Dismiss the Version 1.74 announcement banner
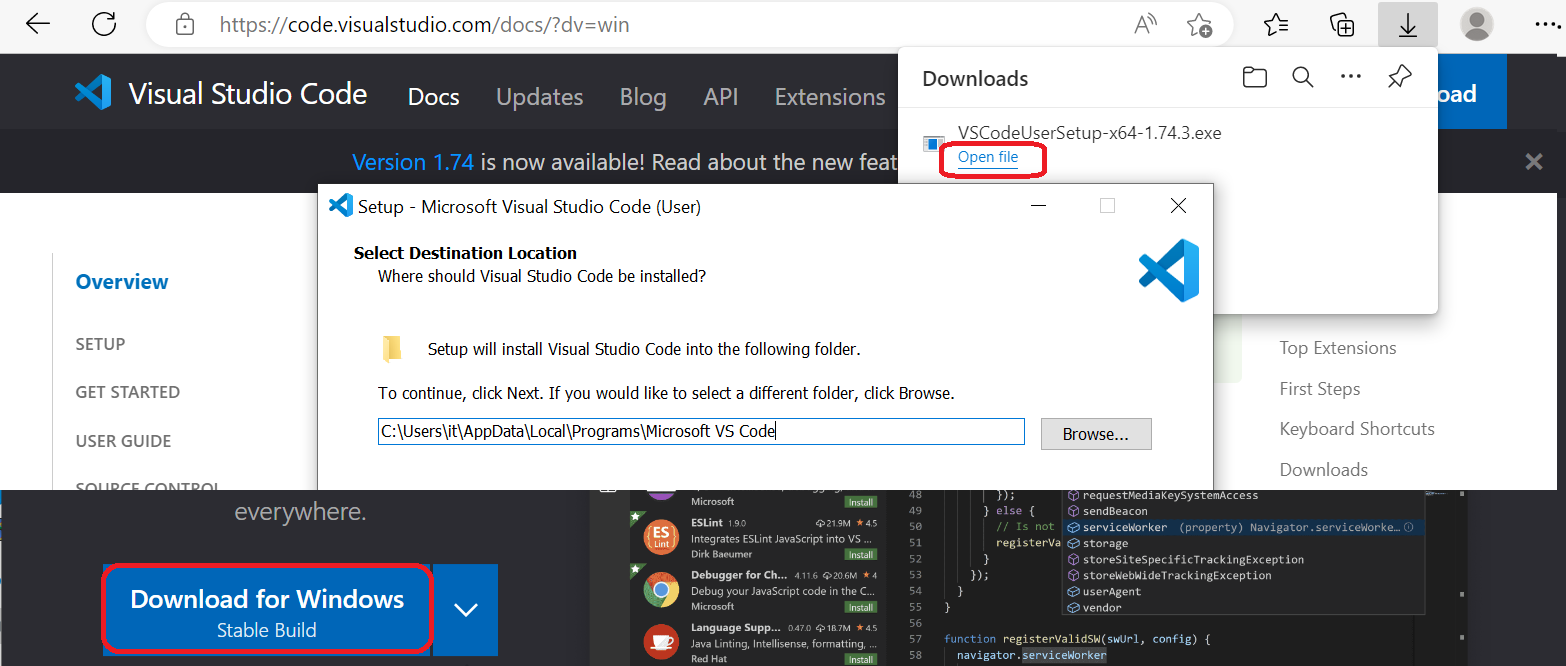The image size is (1566, 666). tap(1534, 161)
